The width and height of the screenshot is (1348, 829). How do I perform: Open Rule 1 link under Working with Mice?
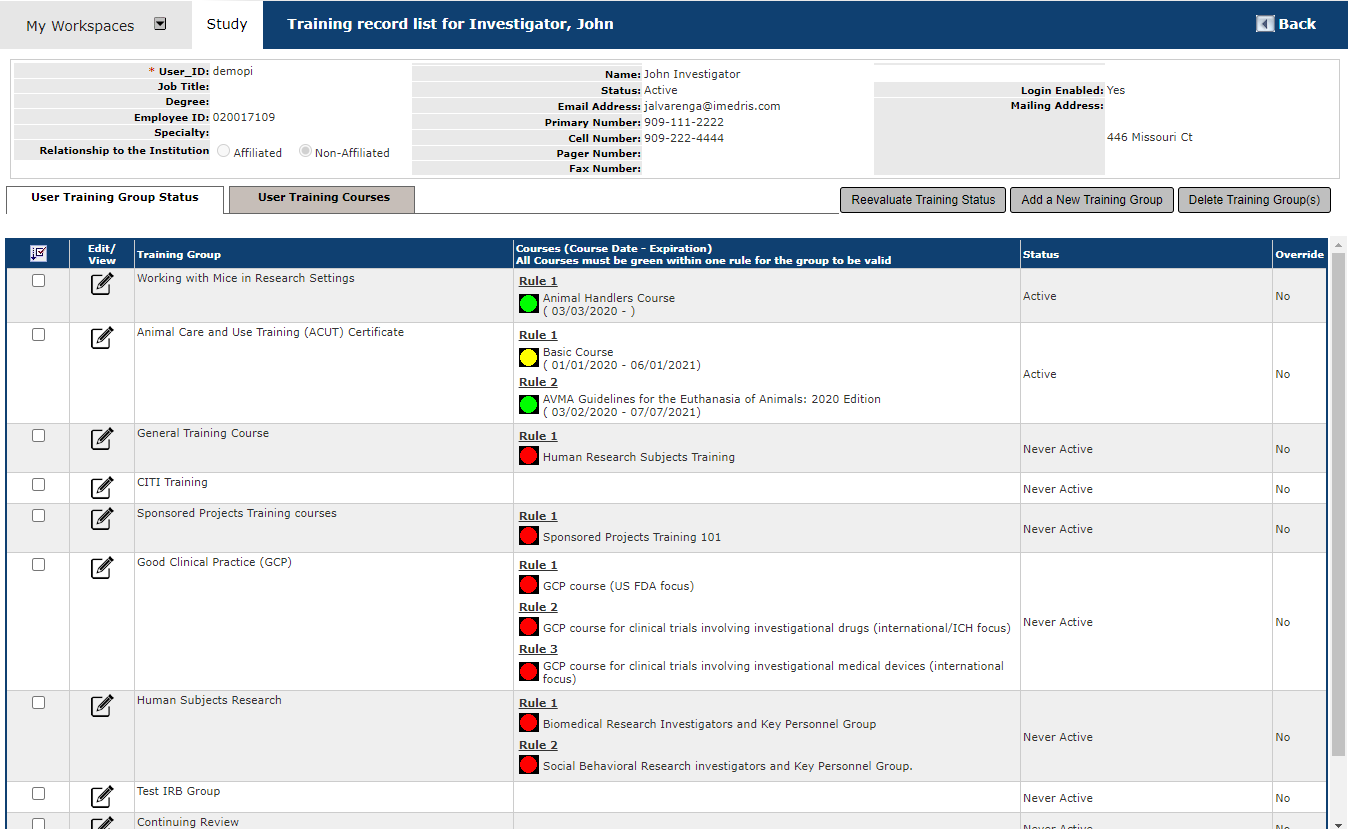coord(538,281)
